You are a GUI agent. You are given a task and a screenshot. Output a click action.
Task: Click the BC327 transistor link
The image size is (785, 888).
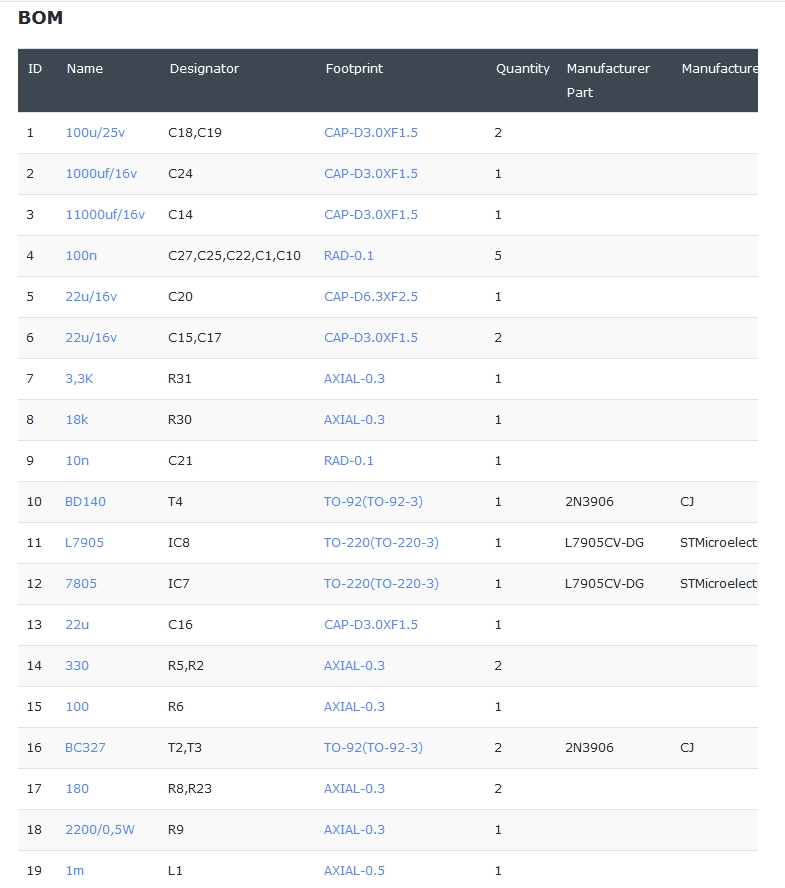pyautogui.click(x=85, y=747)
